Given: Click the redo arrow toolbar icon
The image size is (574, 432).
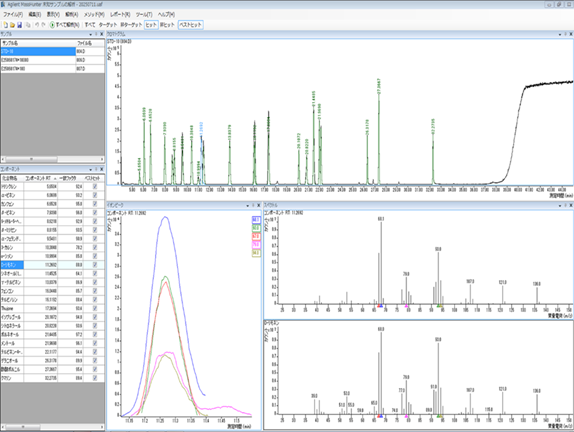Looking at the screenshot, I should click(44, 25).
